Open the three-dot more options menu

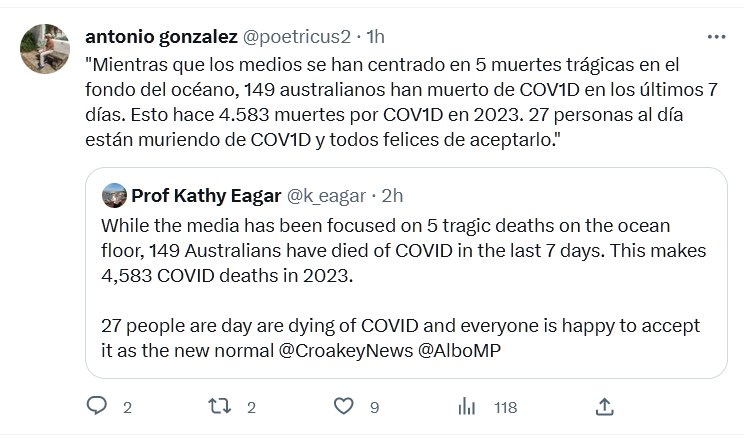pyautogui.click(x=715, y=36)
